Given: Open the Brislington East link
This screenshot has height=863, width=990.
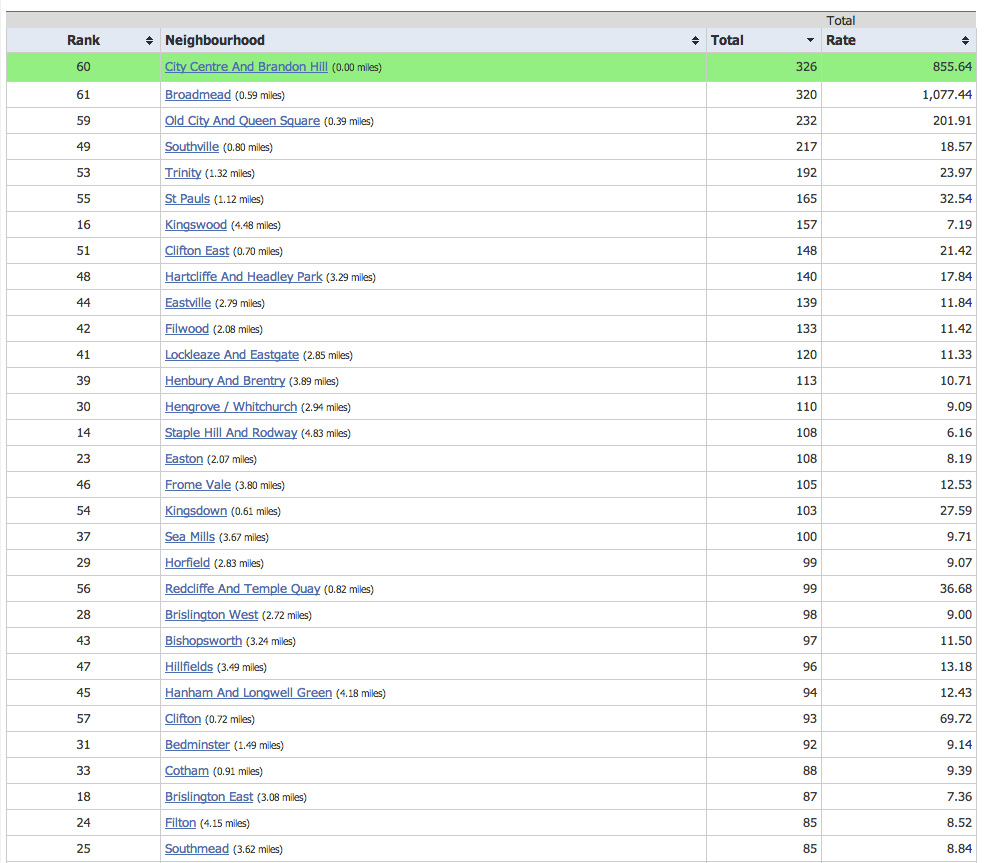Looking at the screenshot, I should coord(209,797).
